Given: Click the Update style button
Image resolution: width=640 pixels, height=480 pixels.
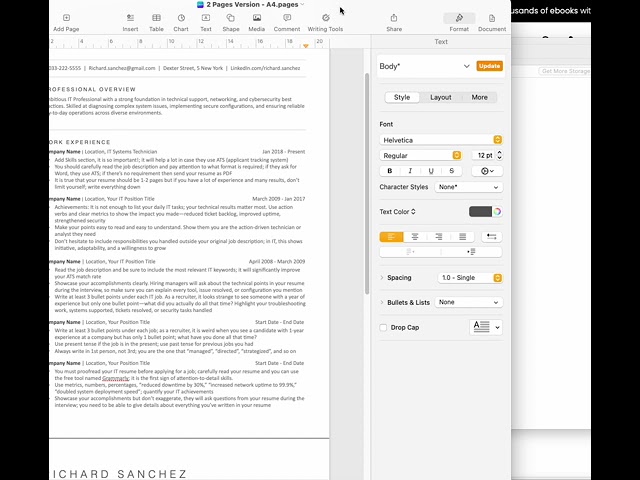Looking at the screenshot, I should pyautogui.click(x=490, y=66).
